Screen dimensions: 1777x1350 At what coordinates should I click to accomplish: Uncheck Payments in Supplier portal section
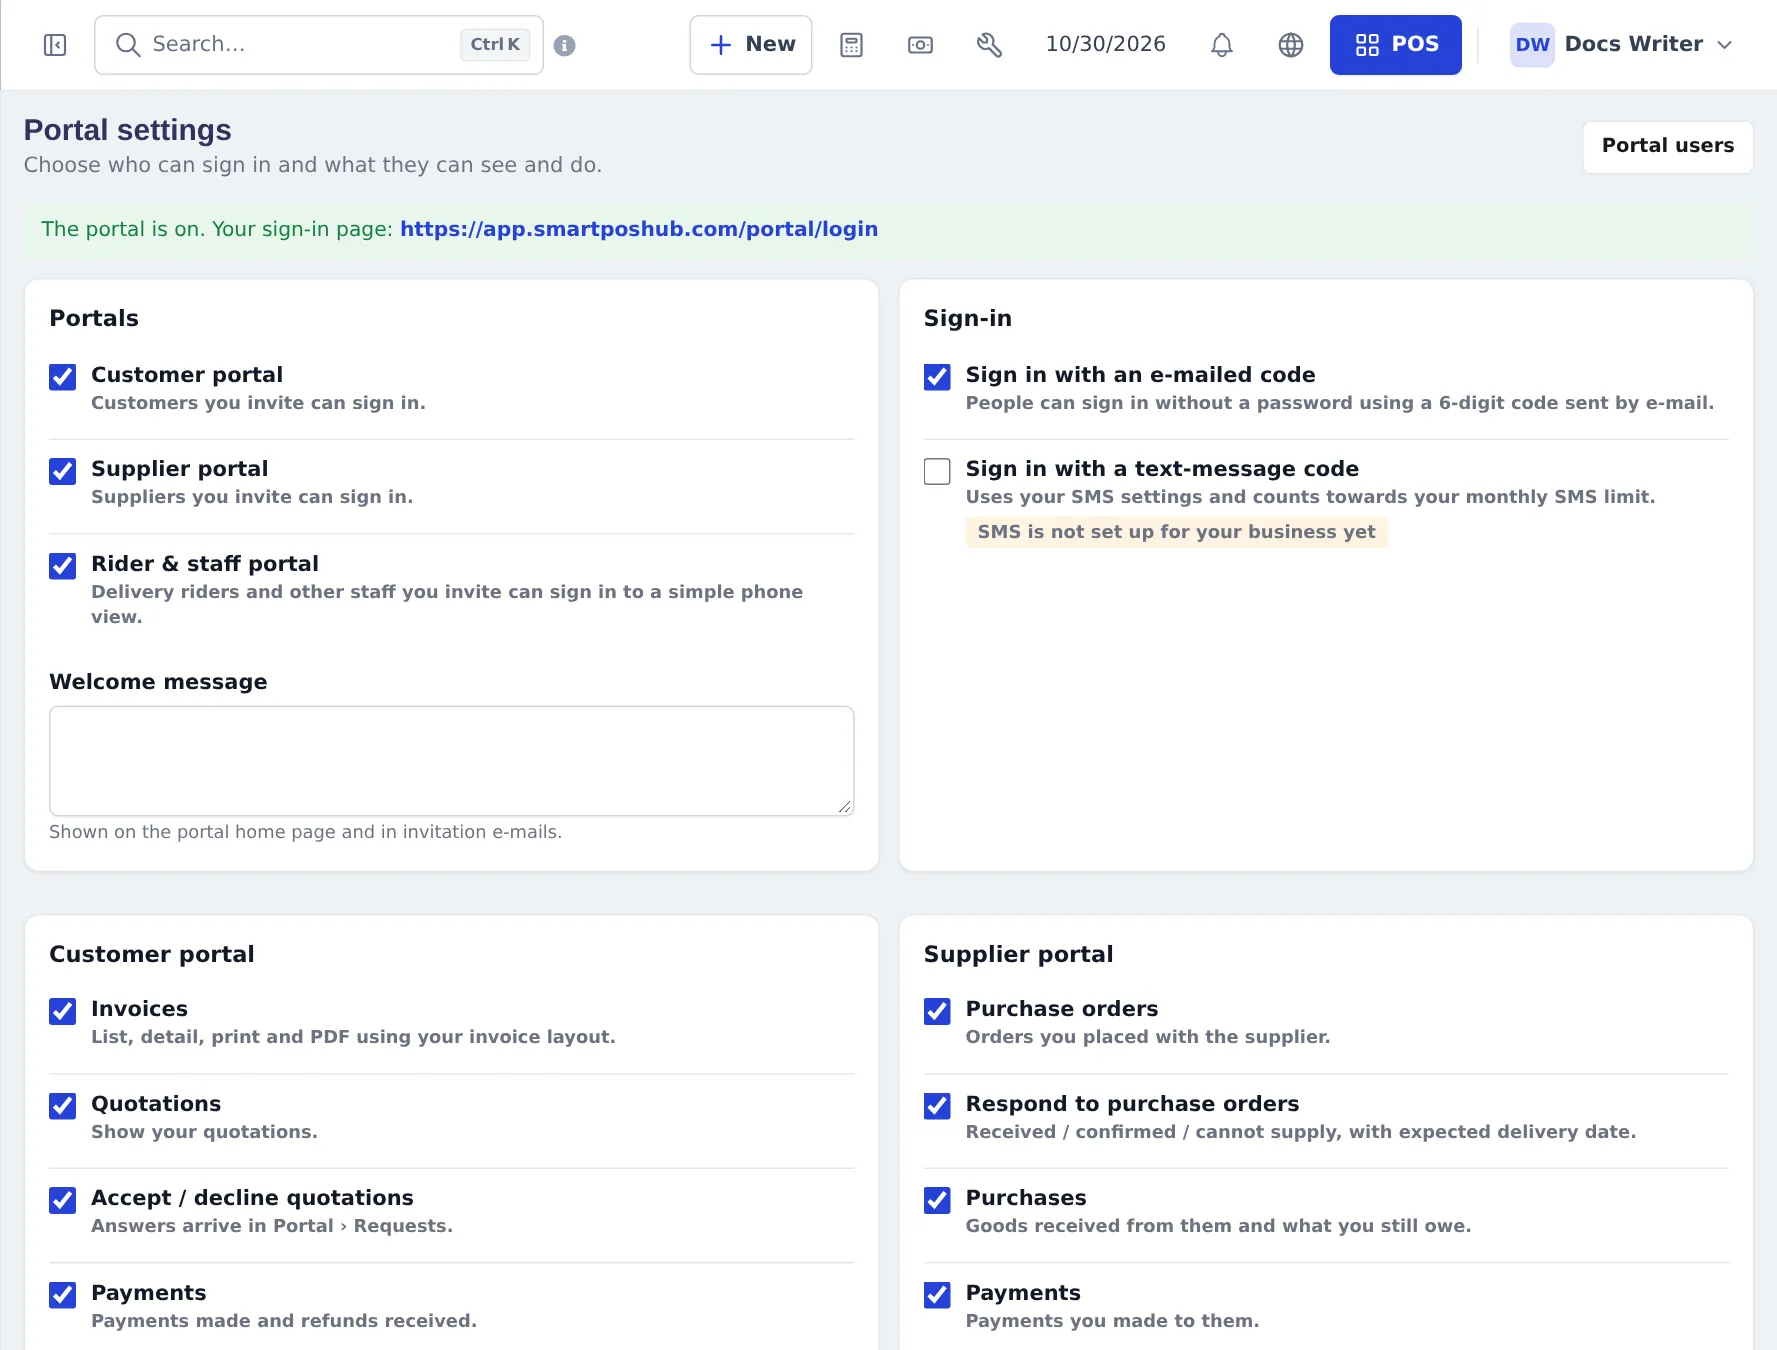(937, 1295)
